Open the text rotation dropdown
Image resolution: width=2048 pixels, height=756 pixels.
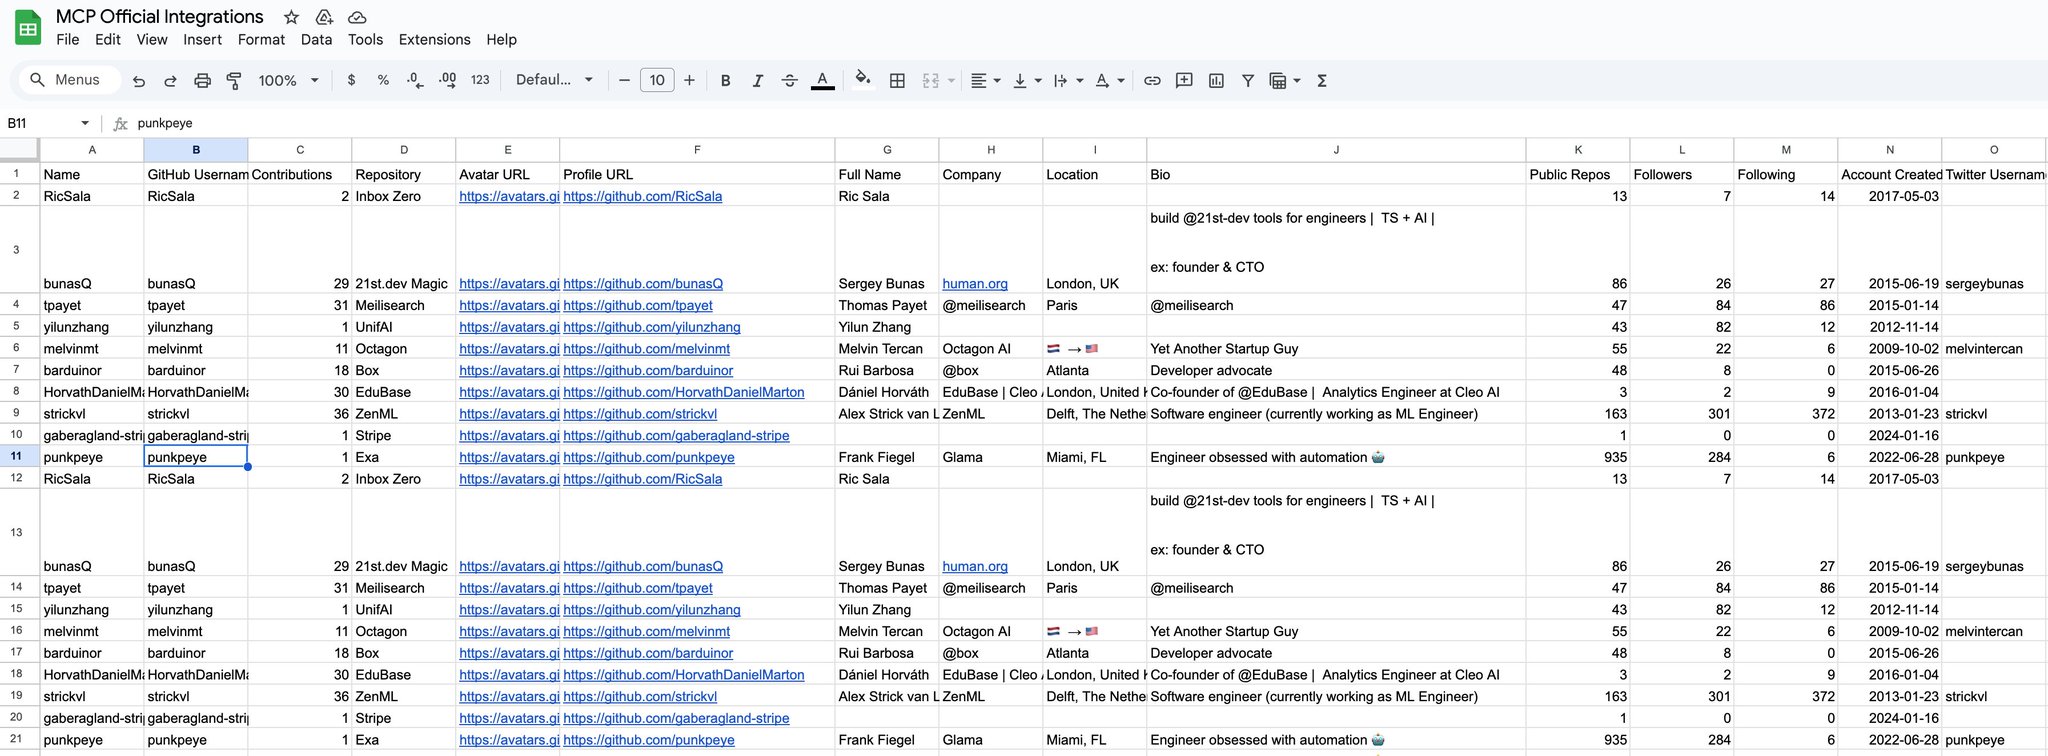(1109, 81)
